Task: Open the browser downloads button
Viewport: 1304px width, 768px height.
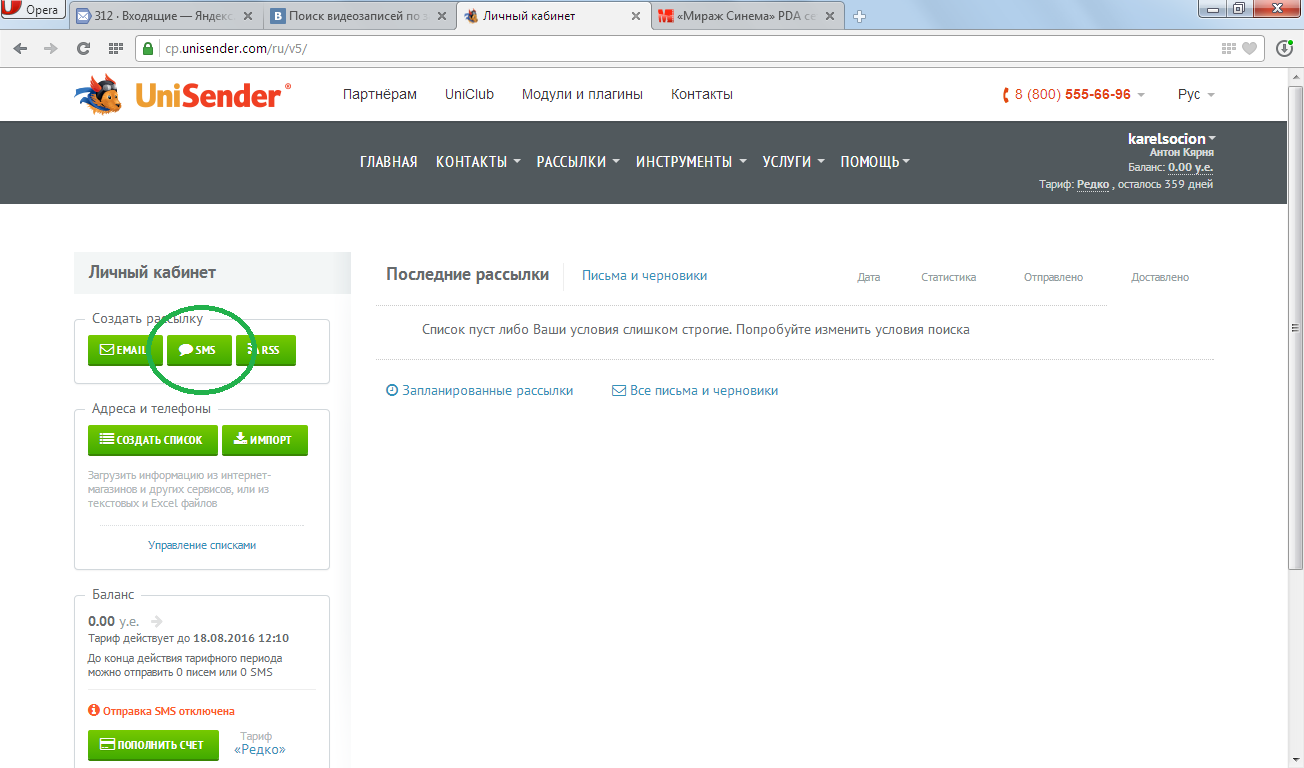Action: [1285, 48]
